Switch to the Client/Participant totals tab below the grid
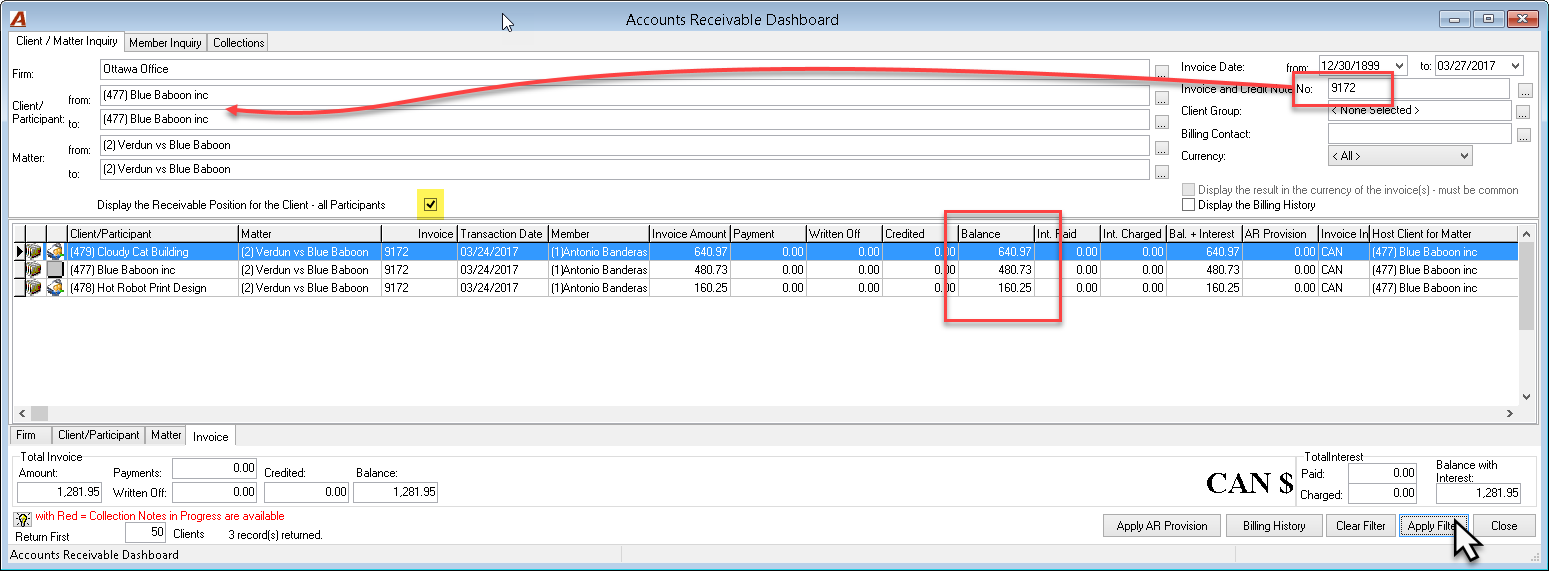 (x=98, y=435)
